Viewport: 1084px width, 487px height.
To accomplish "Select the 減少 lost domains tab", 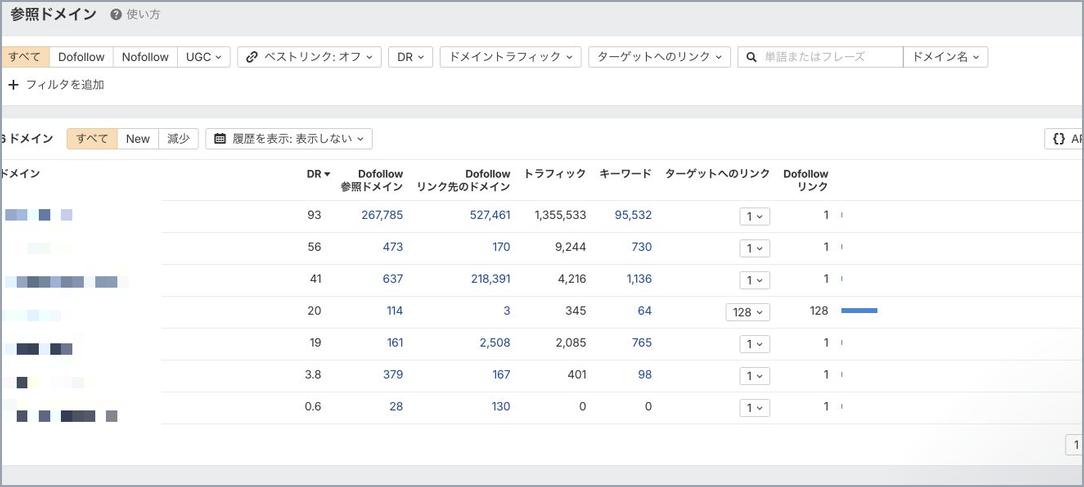I will (178, 138).
